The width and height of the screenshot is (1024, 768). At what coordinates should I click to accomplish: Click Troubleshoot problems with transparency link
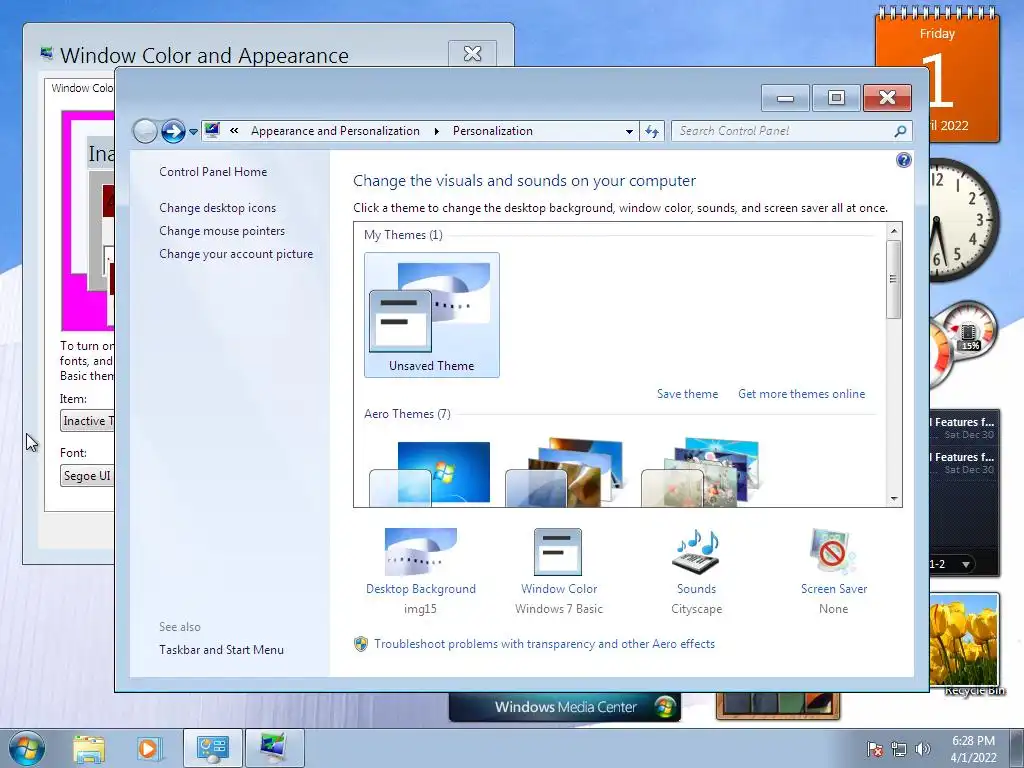[545, 644]
